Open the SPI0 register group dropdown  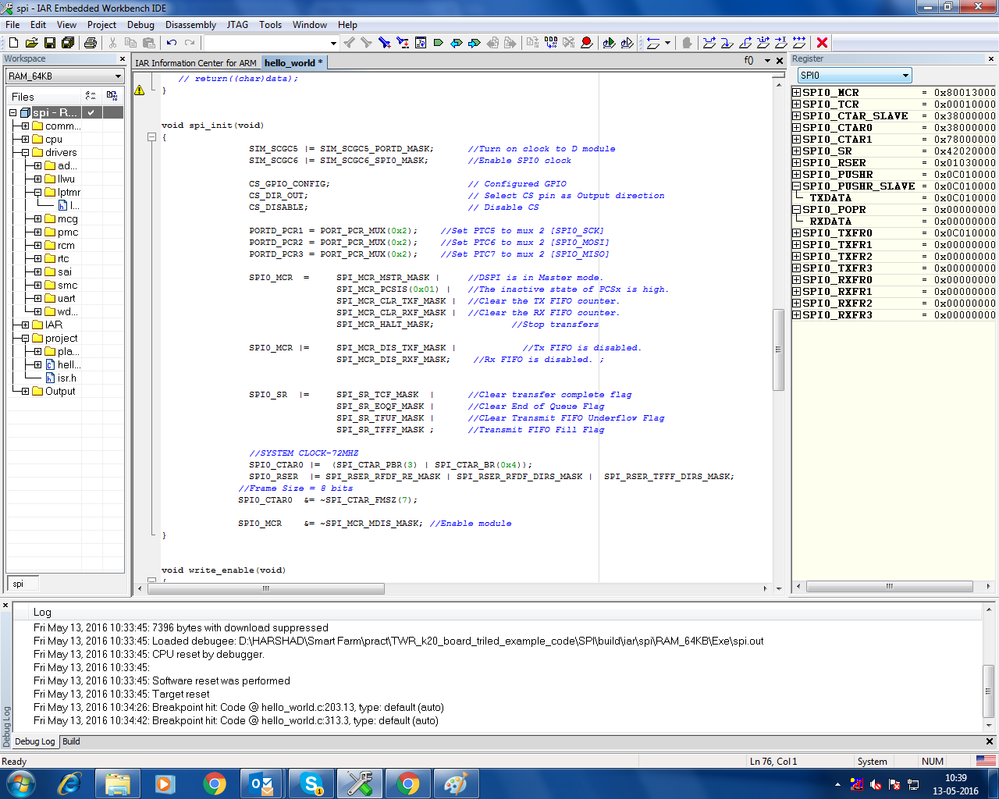pos(905,75)
